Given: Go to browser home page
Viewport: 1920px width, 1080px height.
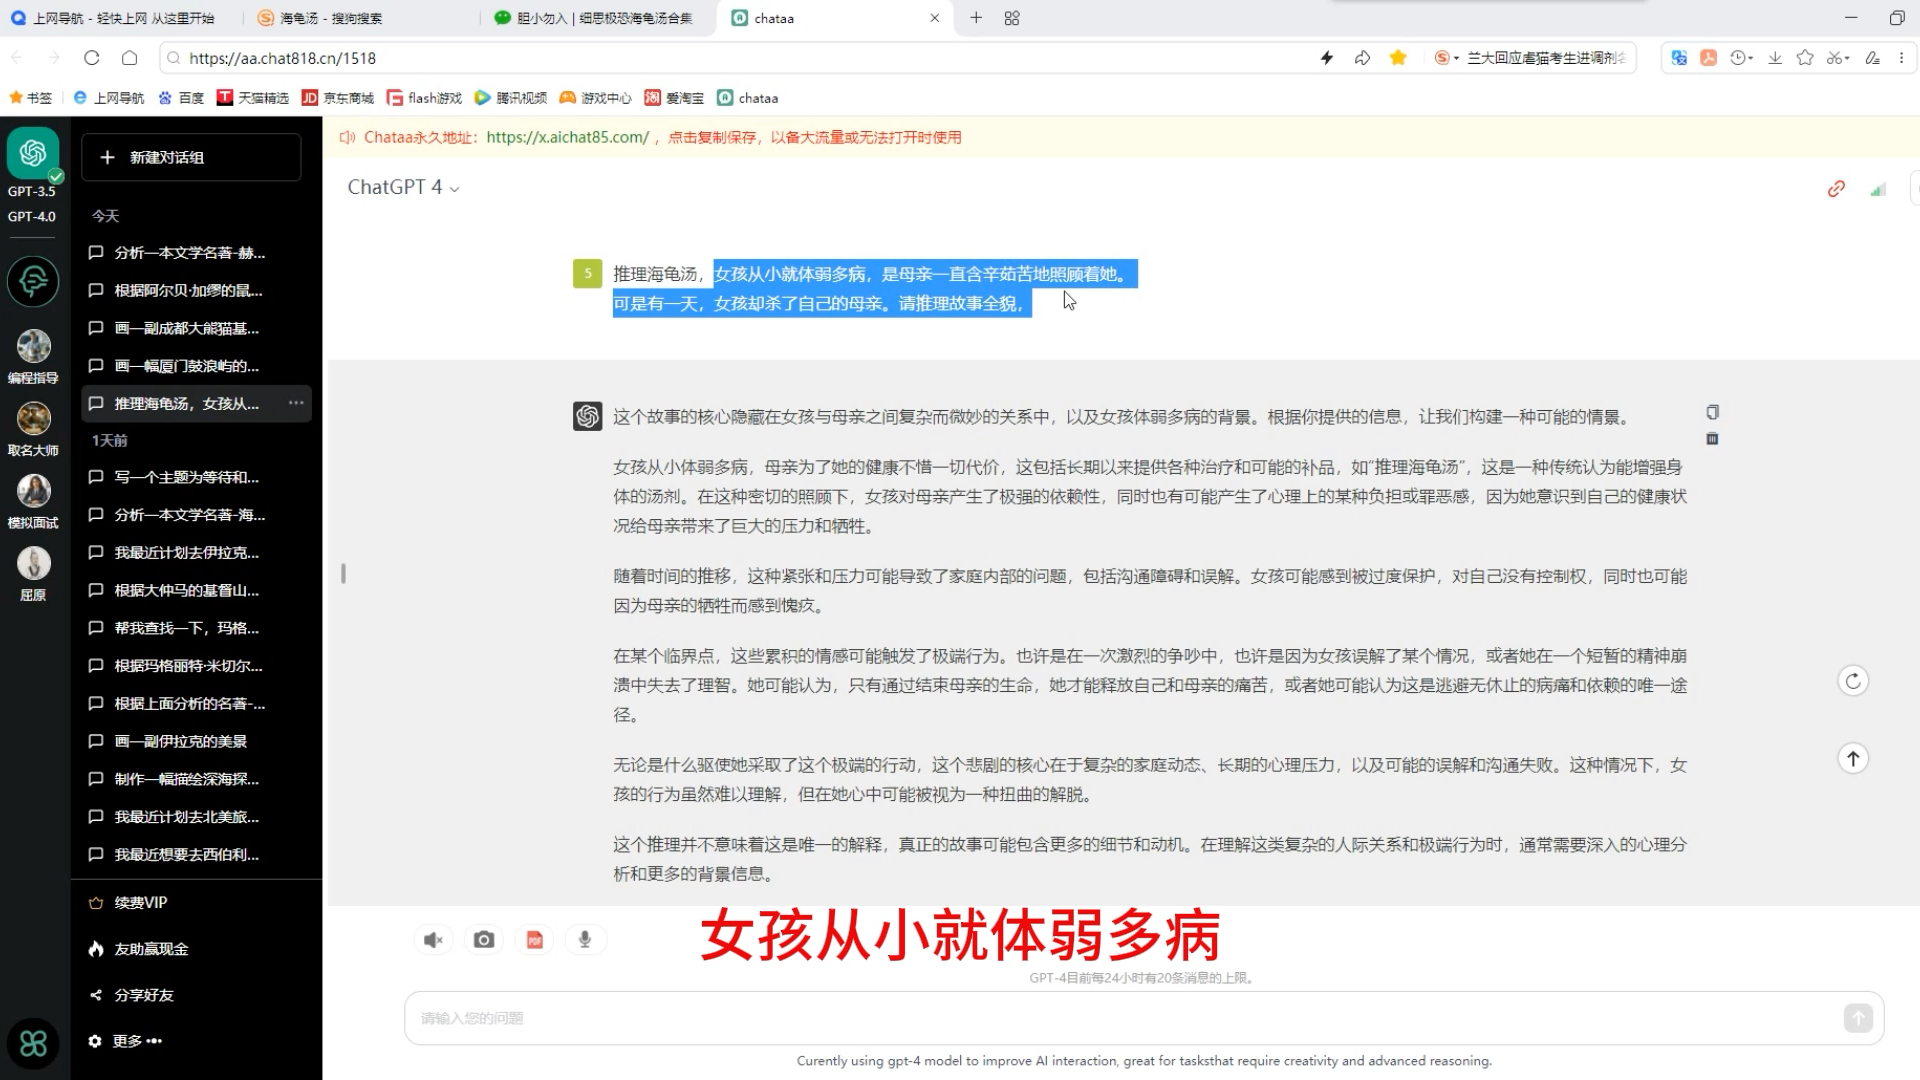Looking at the screenshot, I should (129, 58).
